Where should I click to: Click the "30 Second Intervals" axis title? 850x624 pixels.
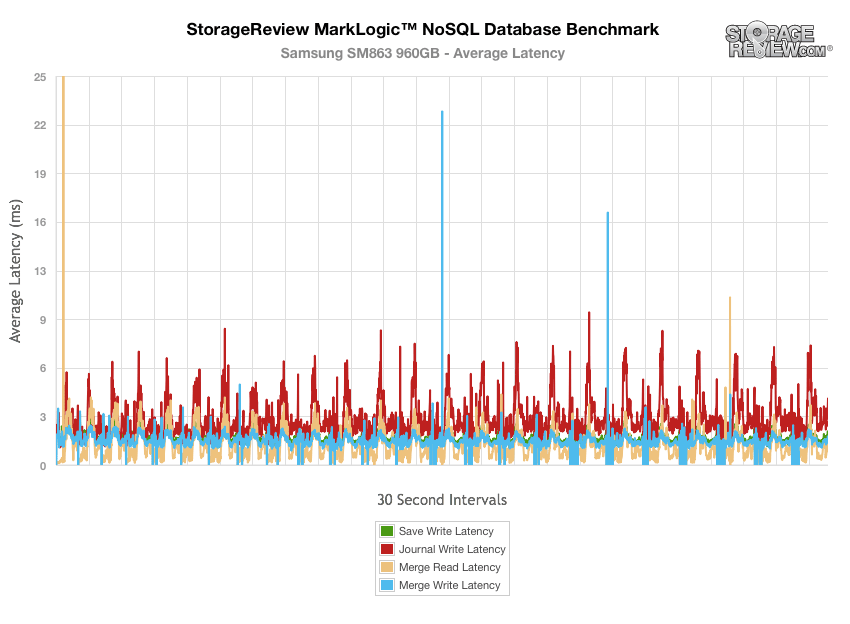[x=442, y=499]
